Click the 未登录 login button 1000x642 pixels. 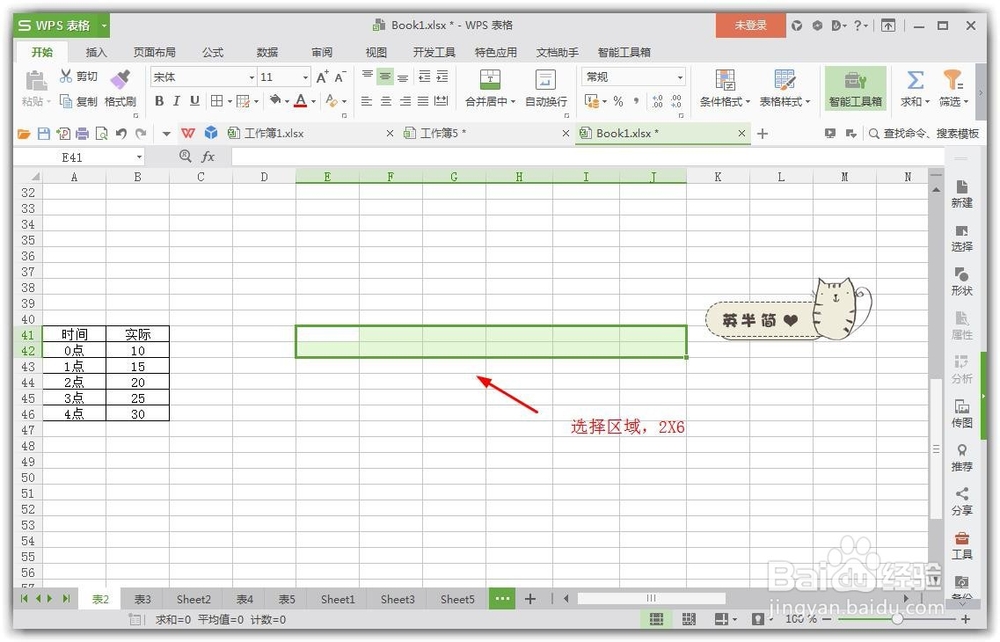pos(749,24)
